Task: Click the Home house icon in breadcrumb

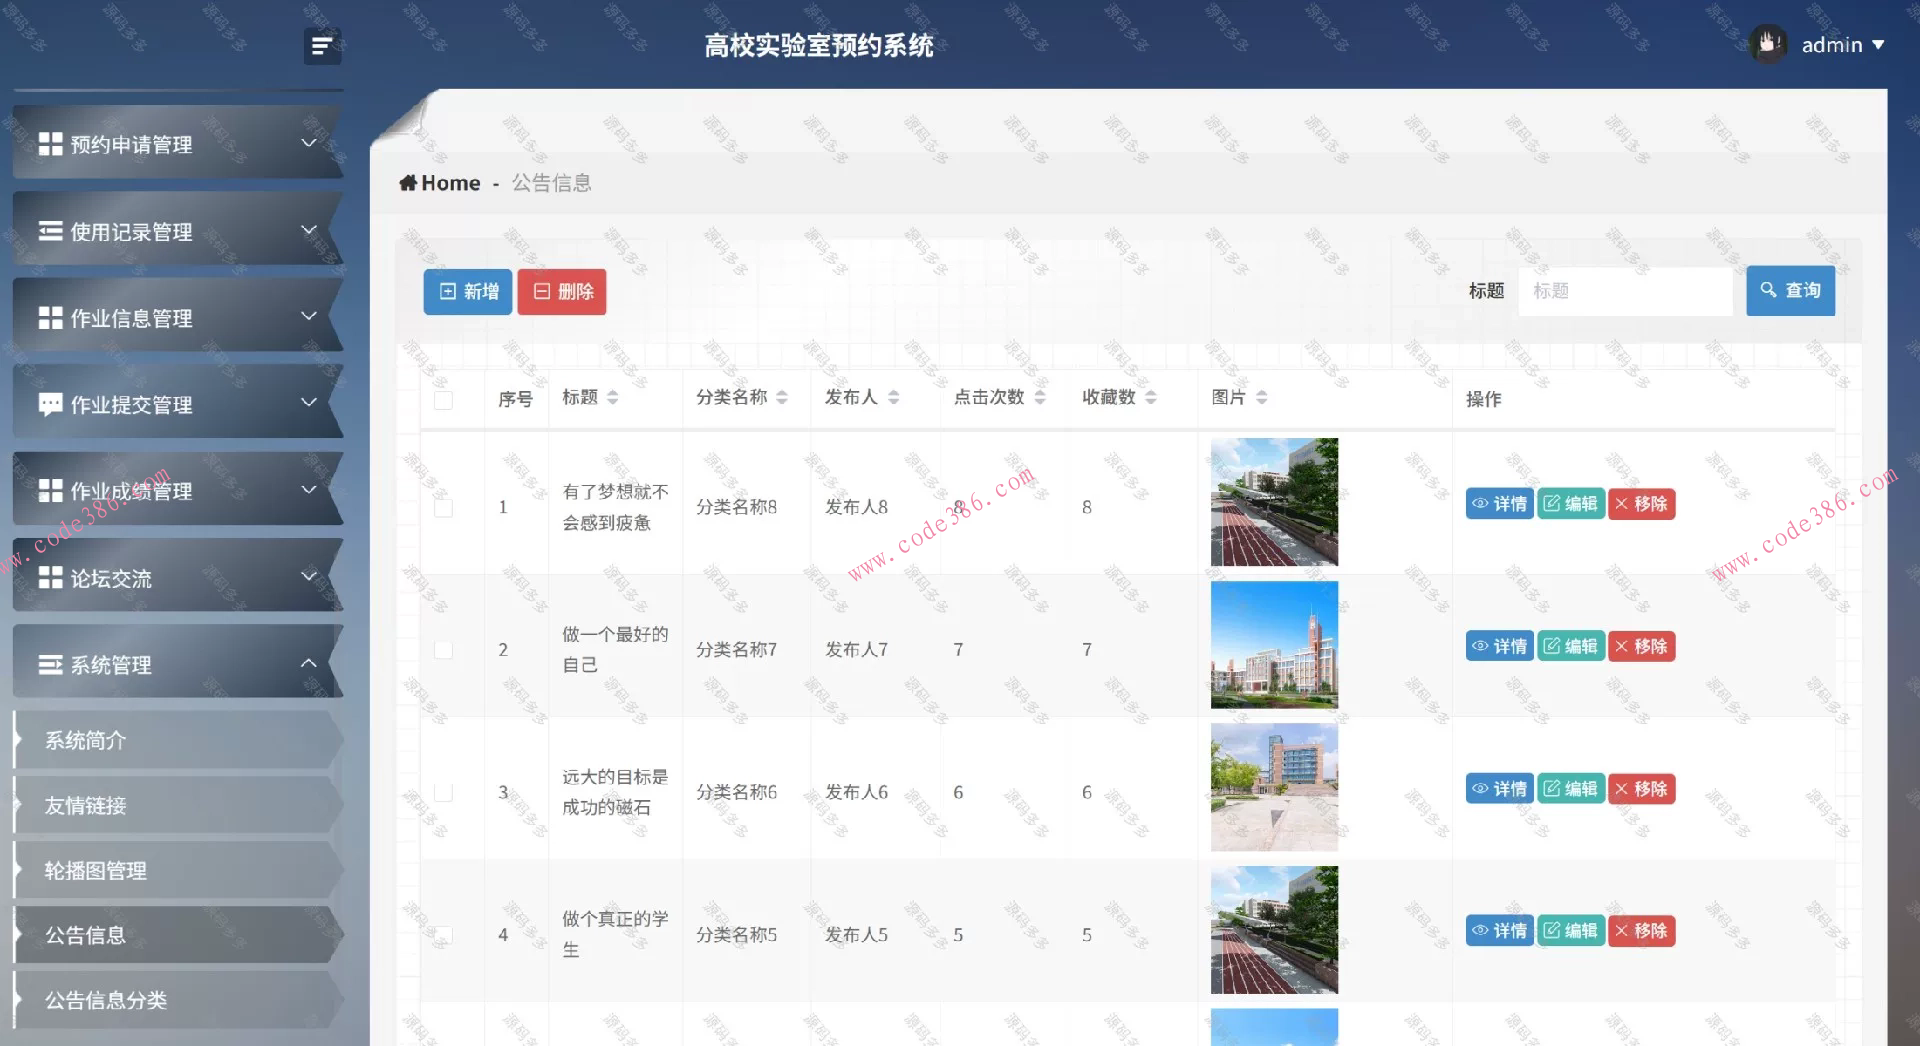Action: 408,182
